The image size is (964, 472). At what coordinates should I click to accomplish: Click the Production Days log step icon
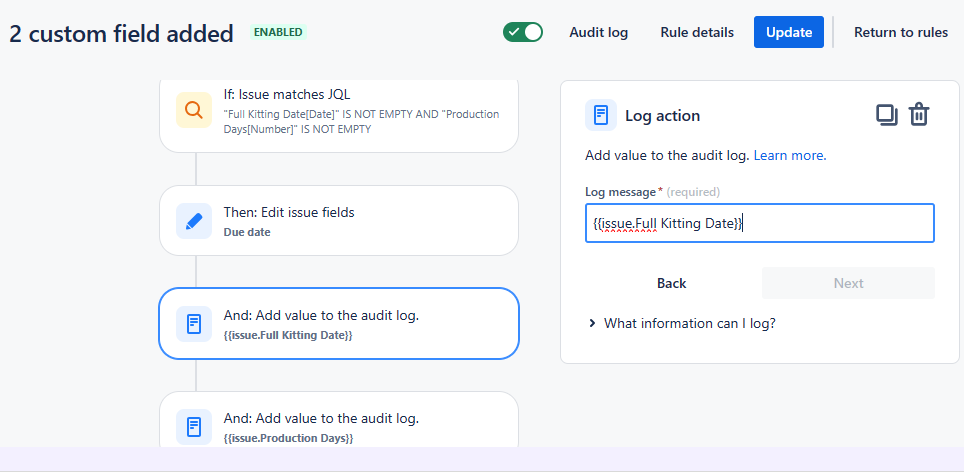click(x=194, y=426)
